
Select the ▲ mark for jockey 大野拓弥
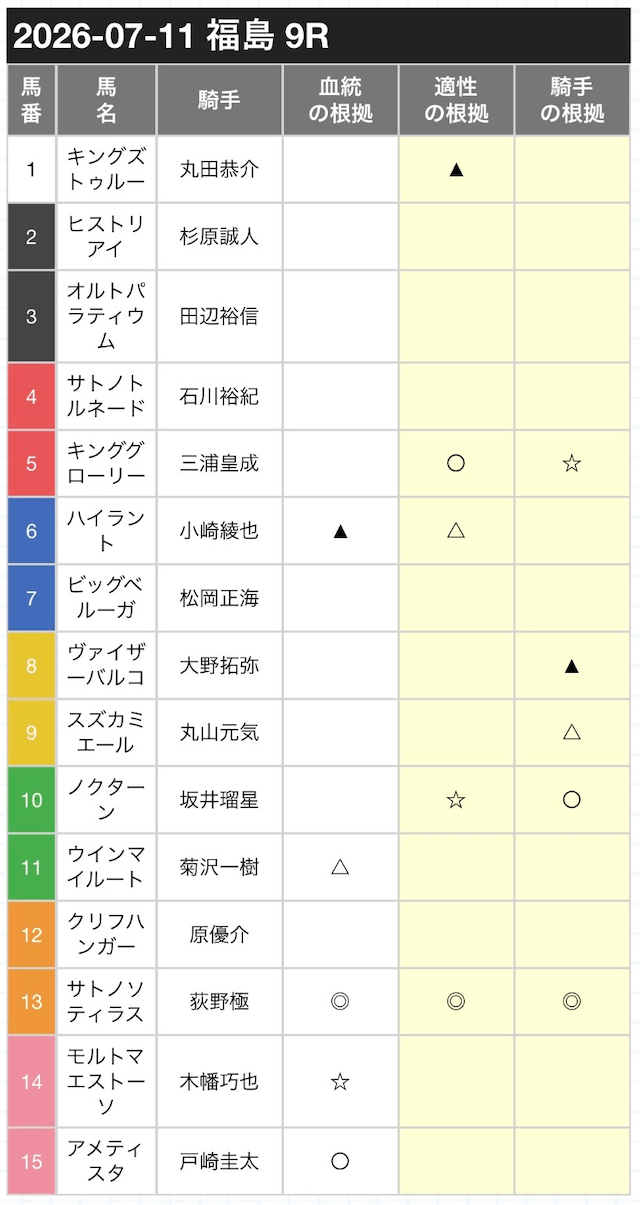pyautogui.click(x=572, y=665)
